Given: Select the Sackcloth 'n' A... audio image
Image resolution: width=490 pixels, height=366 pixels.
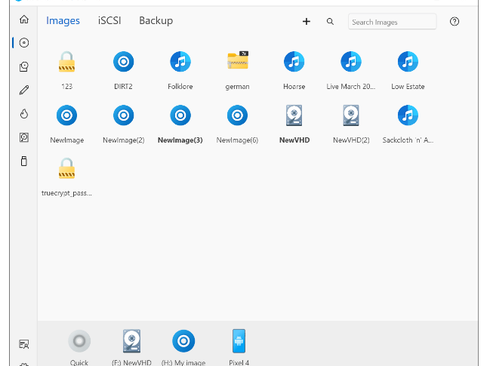Looking at the screenshot, I should coord(408,124).
